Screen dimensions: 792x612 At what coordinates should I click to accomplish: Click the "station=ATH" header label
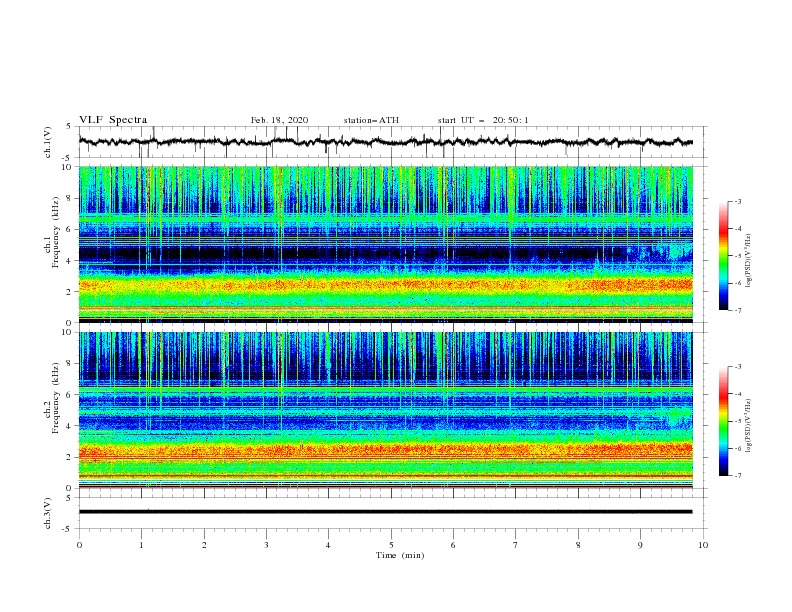pos(371,120)
